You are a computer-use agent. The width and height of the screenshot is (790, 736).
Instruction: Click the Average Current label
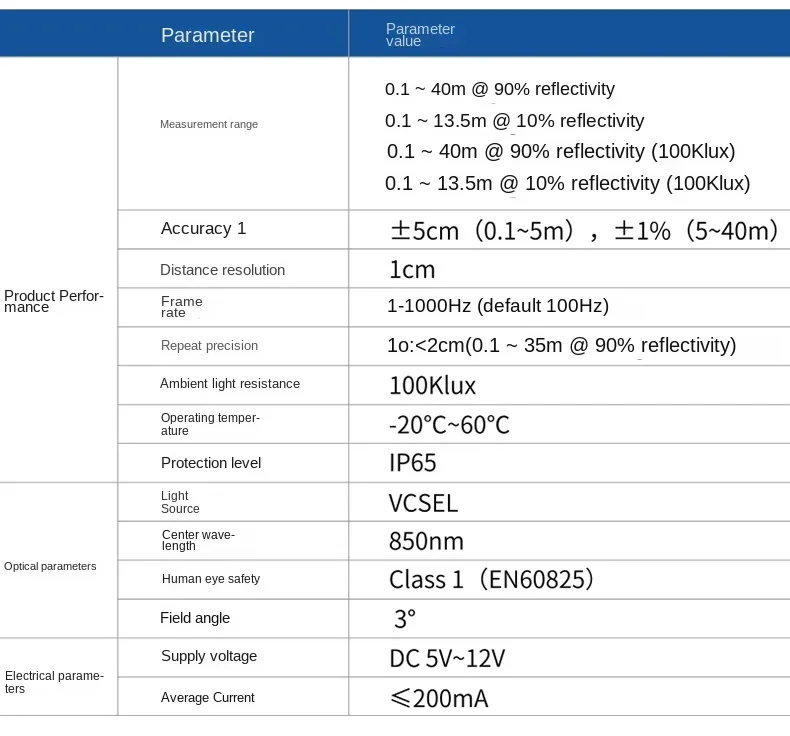click(x=208, y=698)
